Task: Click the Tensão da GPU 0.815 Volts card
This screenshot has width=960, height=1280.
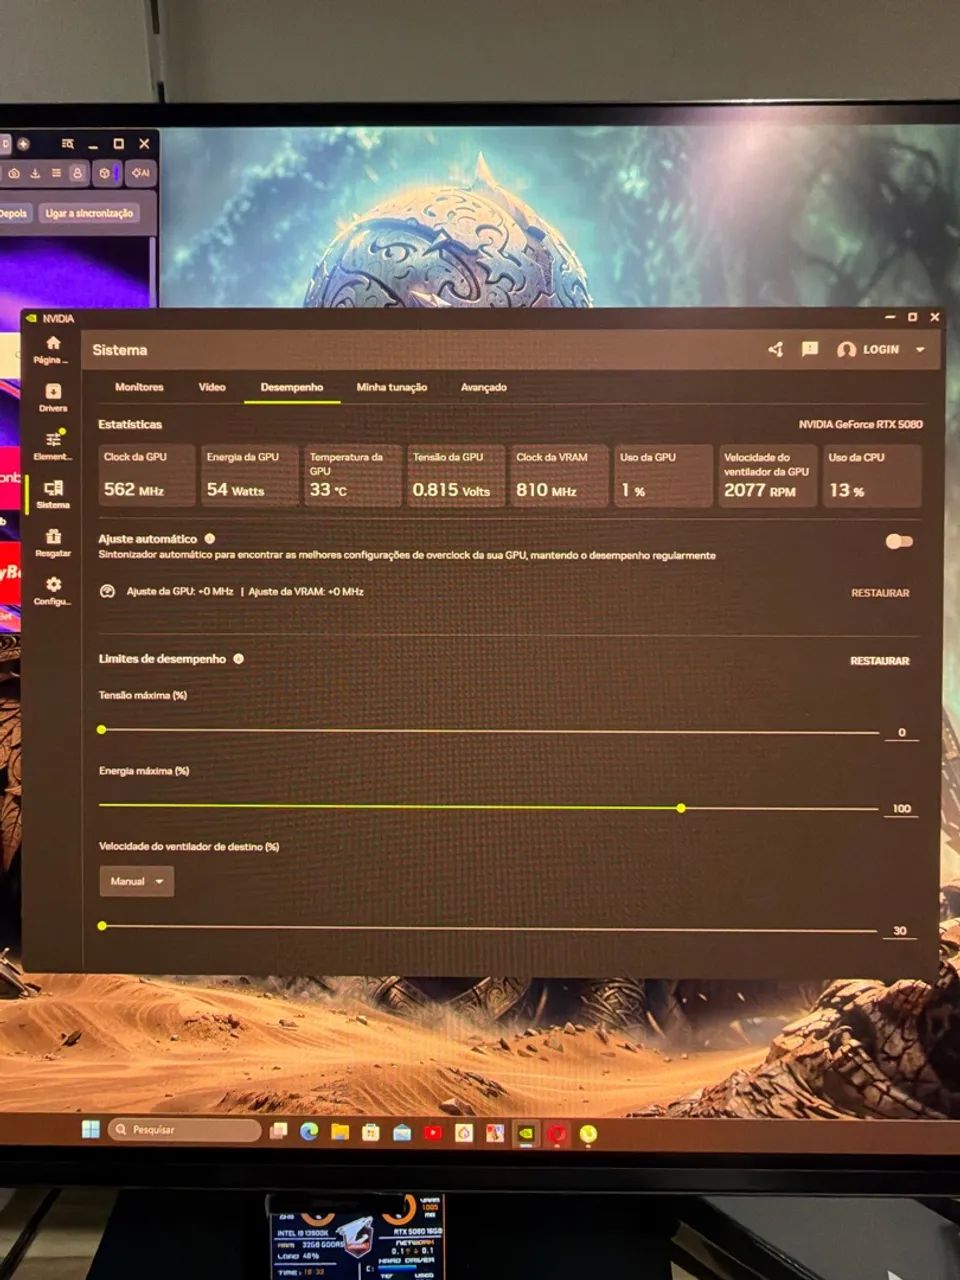Action: (x=456, y=475)
